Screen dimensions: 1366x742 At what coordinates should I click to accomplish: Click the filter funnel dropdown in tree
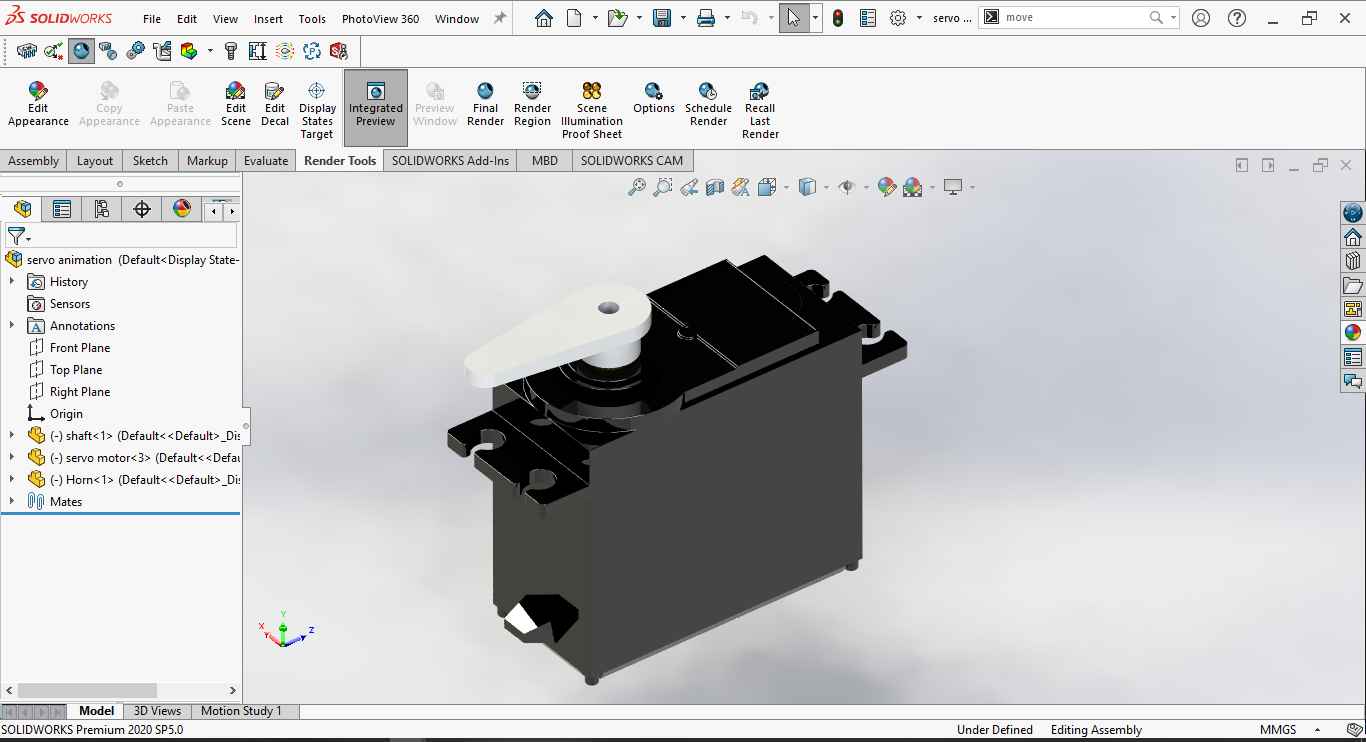pyautogui.click(x=19, y=237)
